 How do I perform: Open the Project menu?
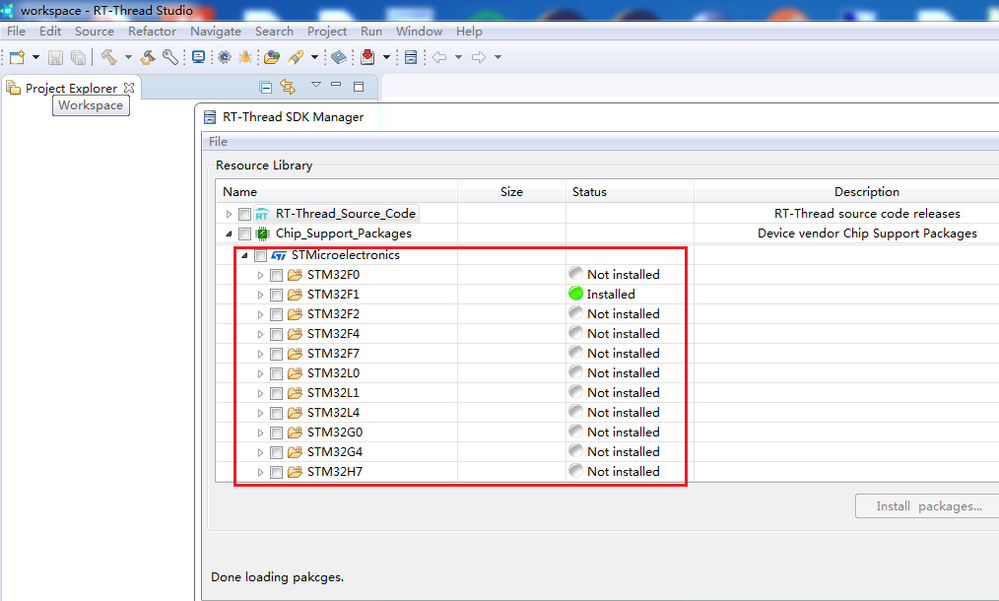(327, 31)
